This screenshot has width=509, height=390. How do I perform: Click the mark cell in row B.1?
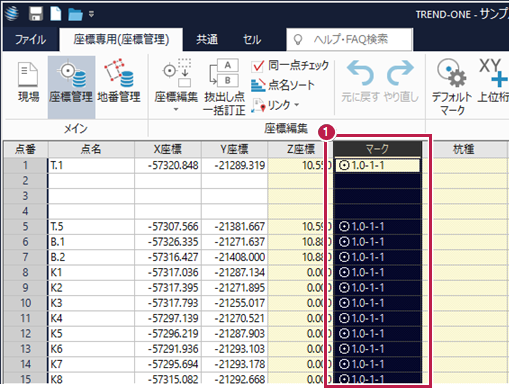[377, 242]
